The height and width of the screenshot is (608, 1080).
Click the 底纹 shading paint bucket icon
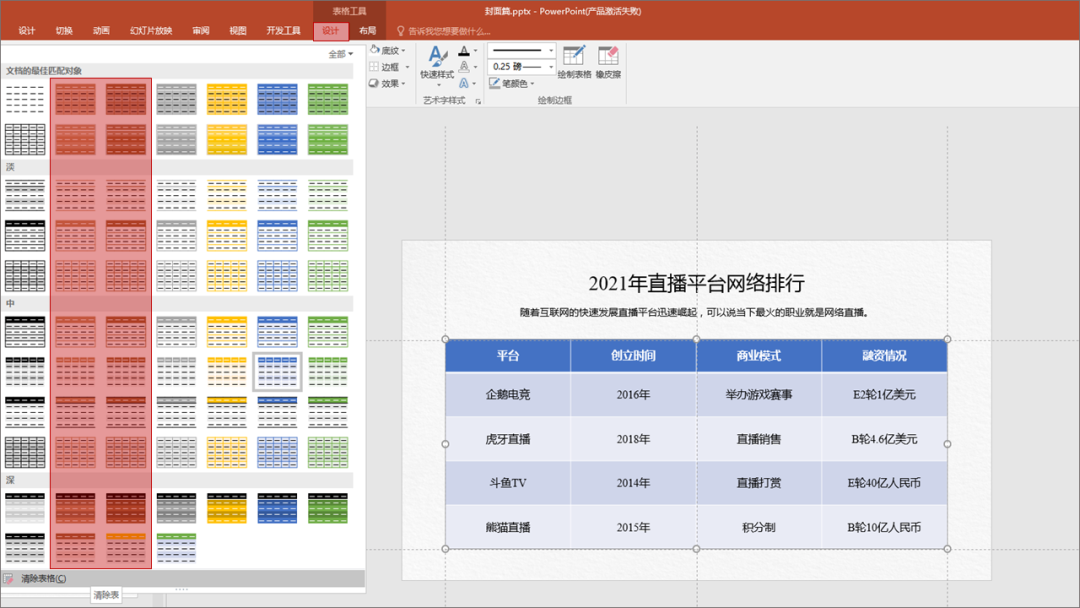(374, 50)
